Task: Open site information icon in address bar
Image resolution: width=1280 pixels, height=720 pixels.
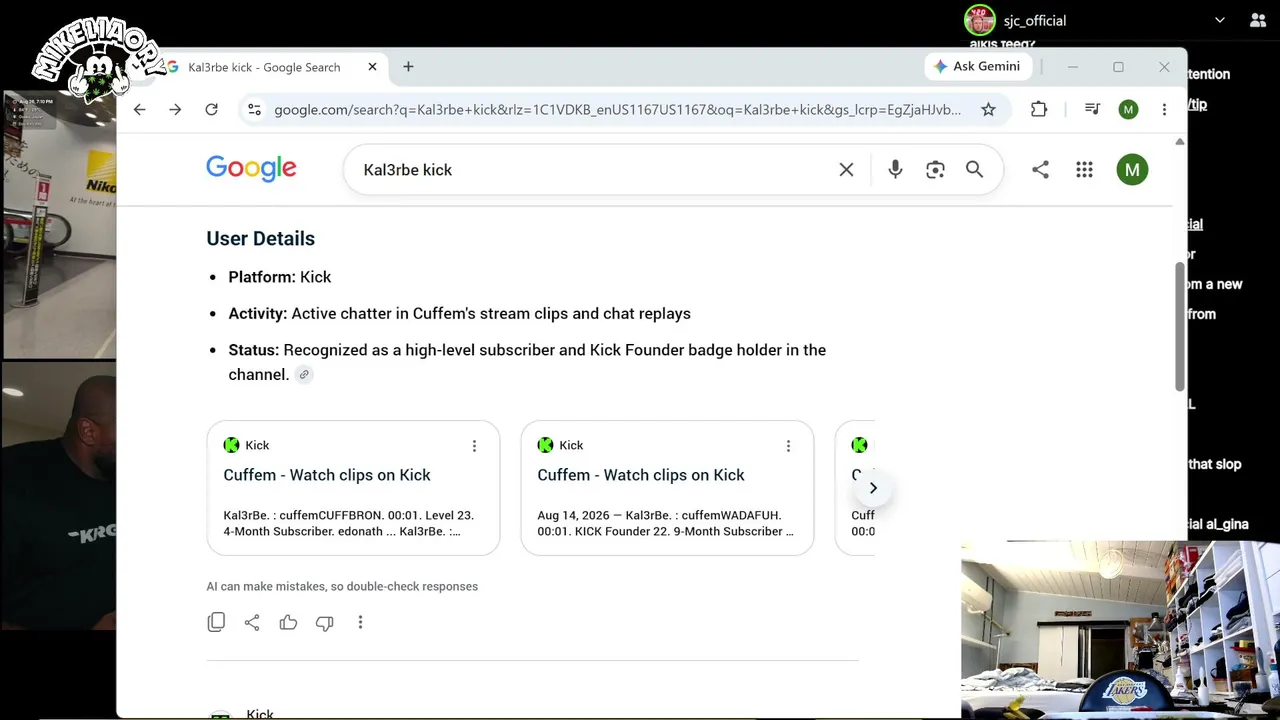Action: point(254,109)
